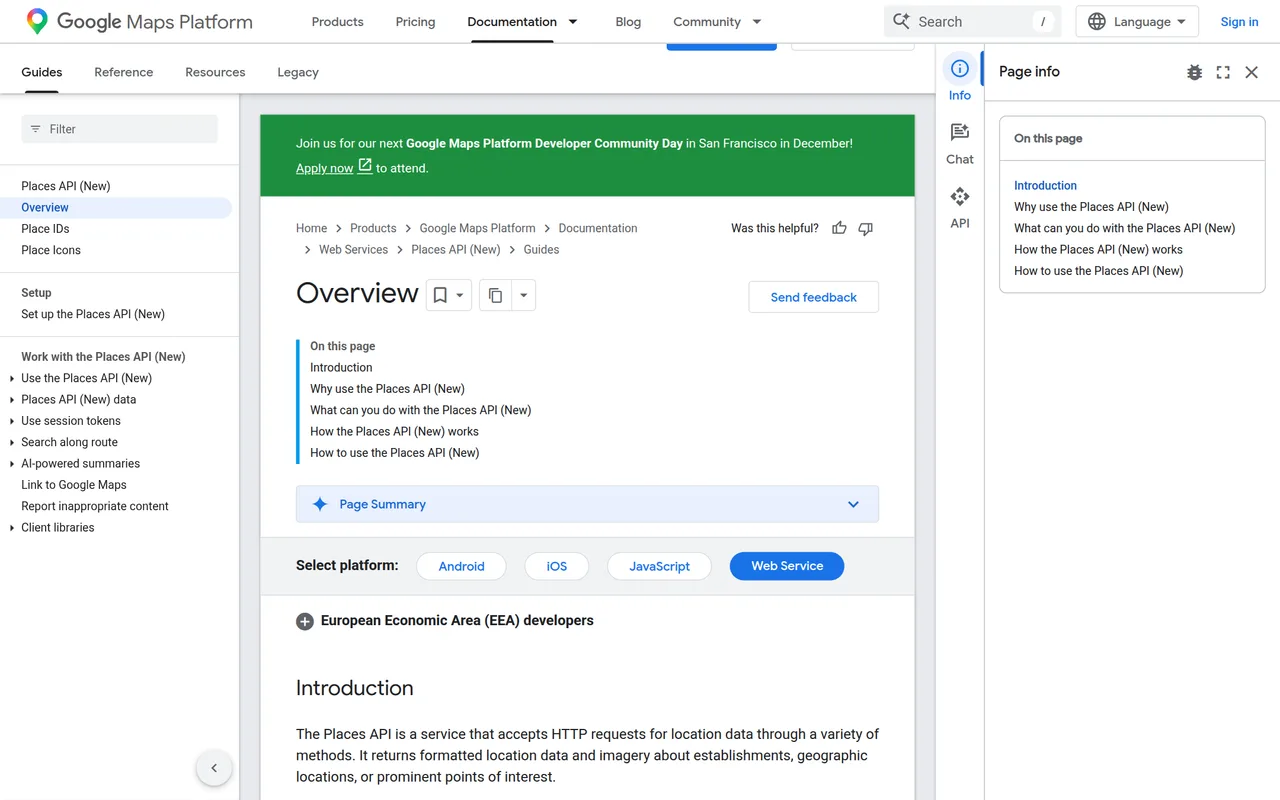Click the Google Maps Platform logo
This screenshot has width=1280, height=800.
coord(139,21)
